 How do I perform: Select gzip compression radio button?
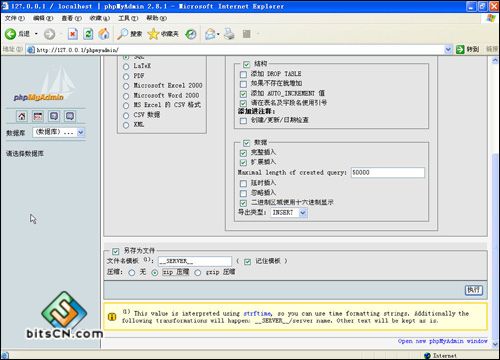click(x=198, y=273)
